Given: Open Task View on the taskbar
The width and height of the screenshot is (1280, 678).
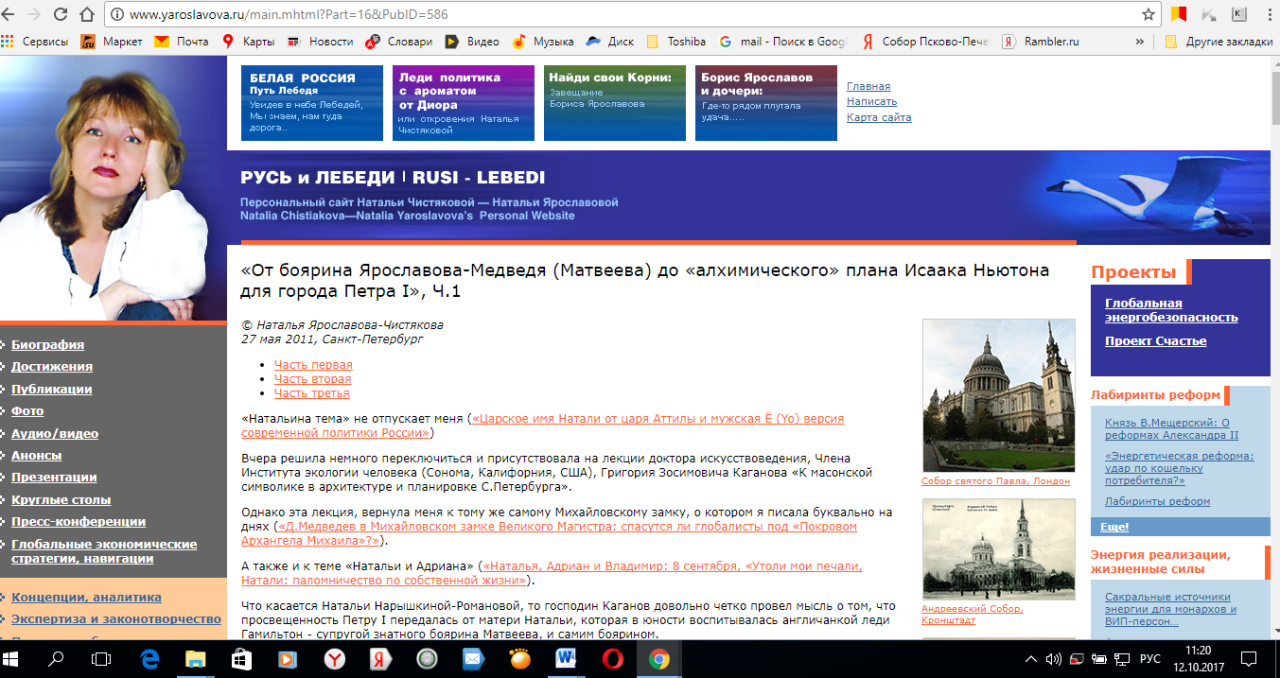Looking at the screenshot, I should point(101,659).
